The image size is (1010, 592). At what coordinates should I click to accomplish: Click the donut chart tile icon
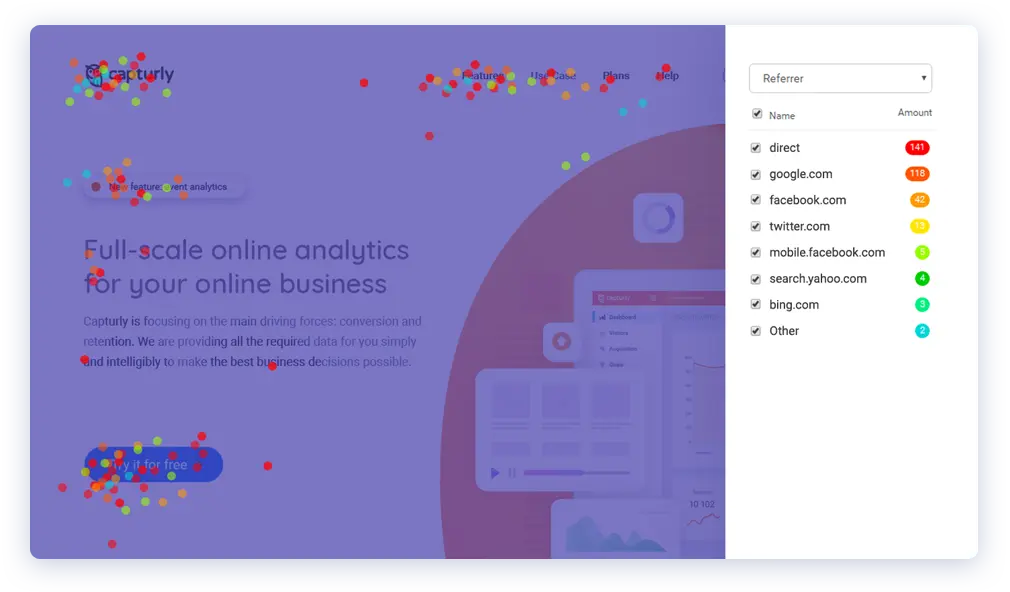[658, 218]
